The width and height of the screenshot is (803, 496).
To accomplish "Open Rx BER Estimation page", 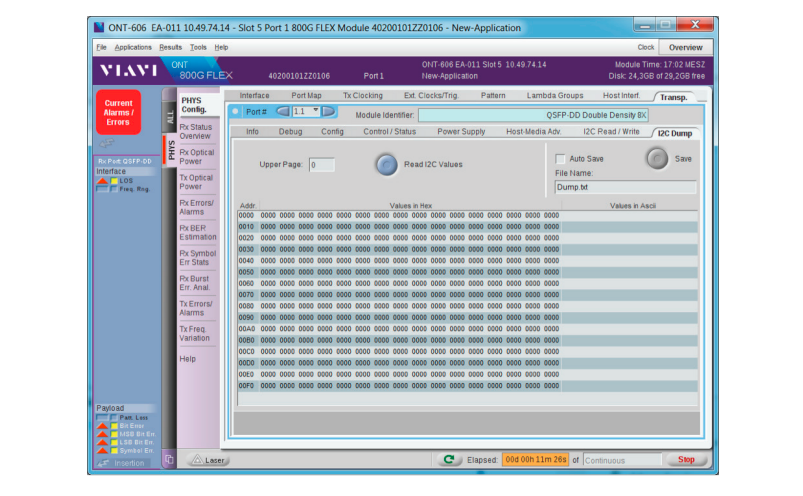I will 197,232.
